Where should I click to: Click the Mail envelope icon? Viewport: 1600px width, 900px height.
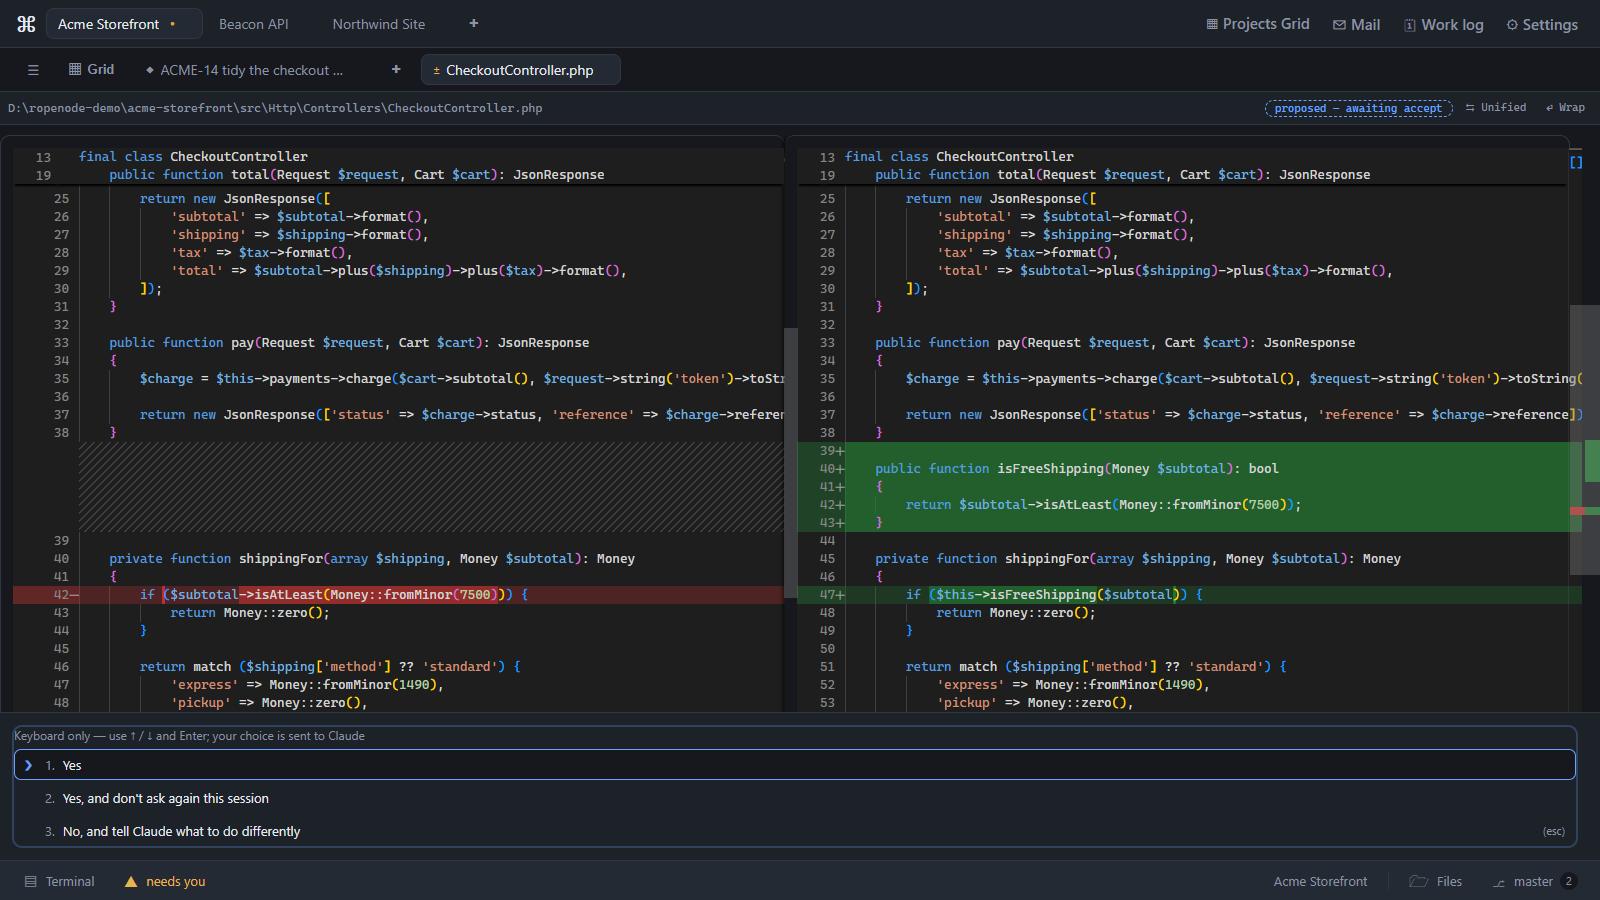click(1339, 25)
